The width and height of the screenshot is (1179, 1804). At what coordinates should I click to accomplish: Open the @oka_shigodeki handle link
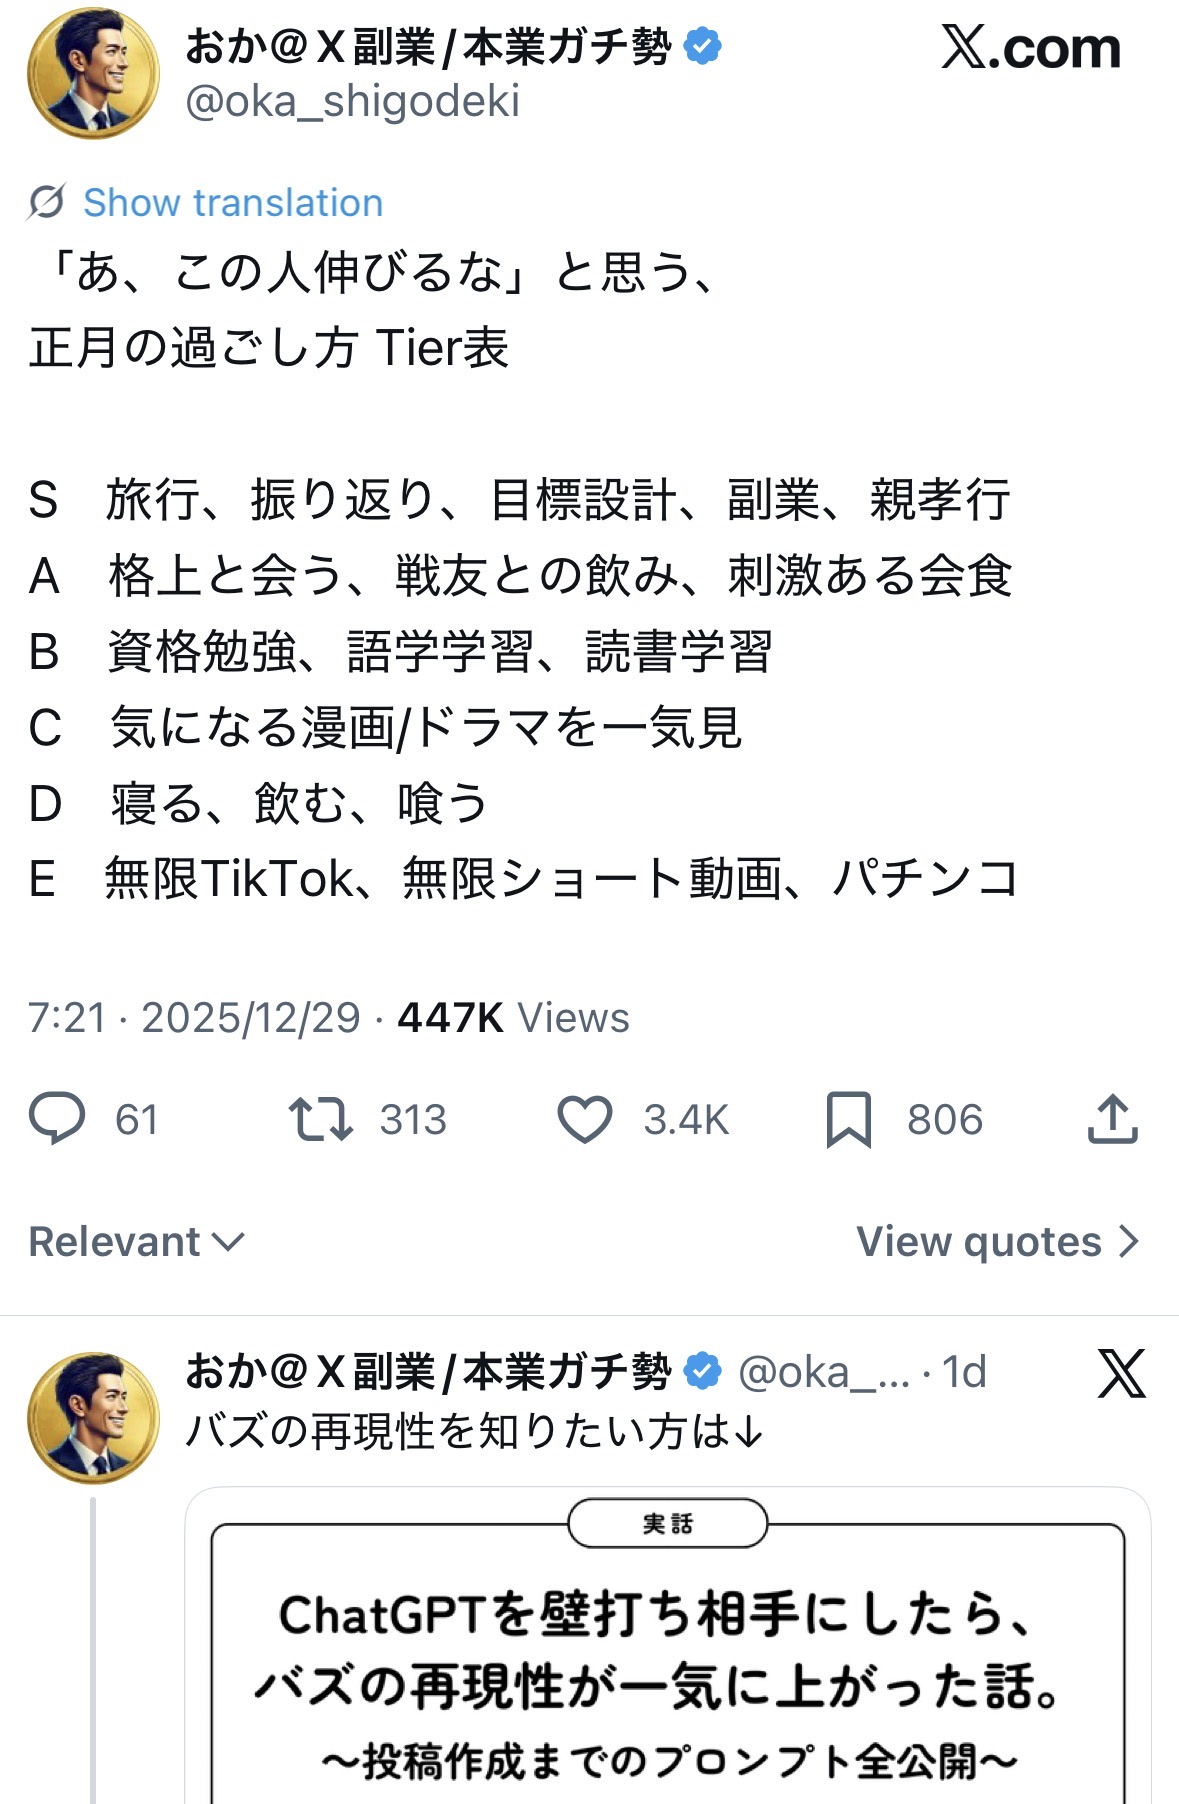352,101
